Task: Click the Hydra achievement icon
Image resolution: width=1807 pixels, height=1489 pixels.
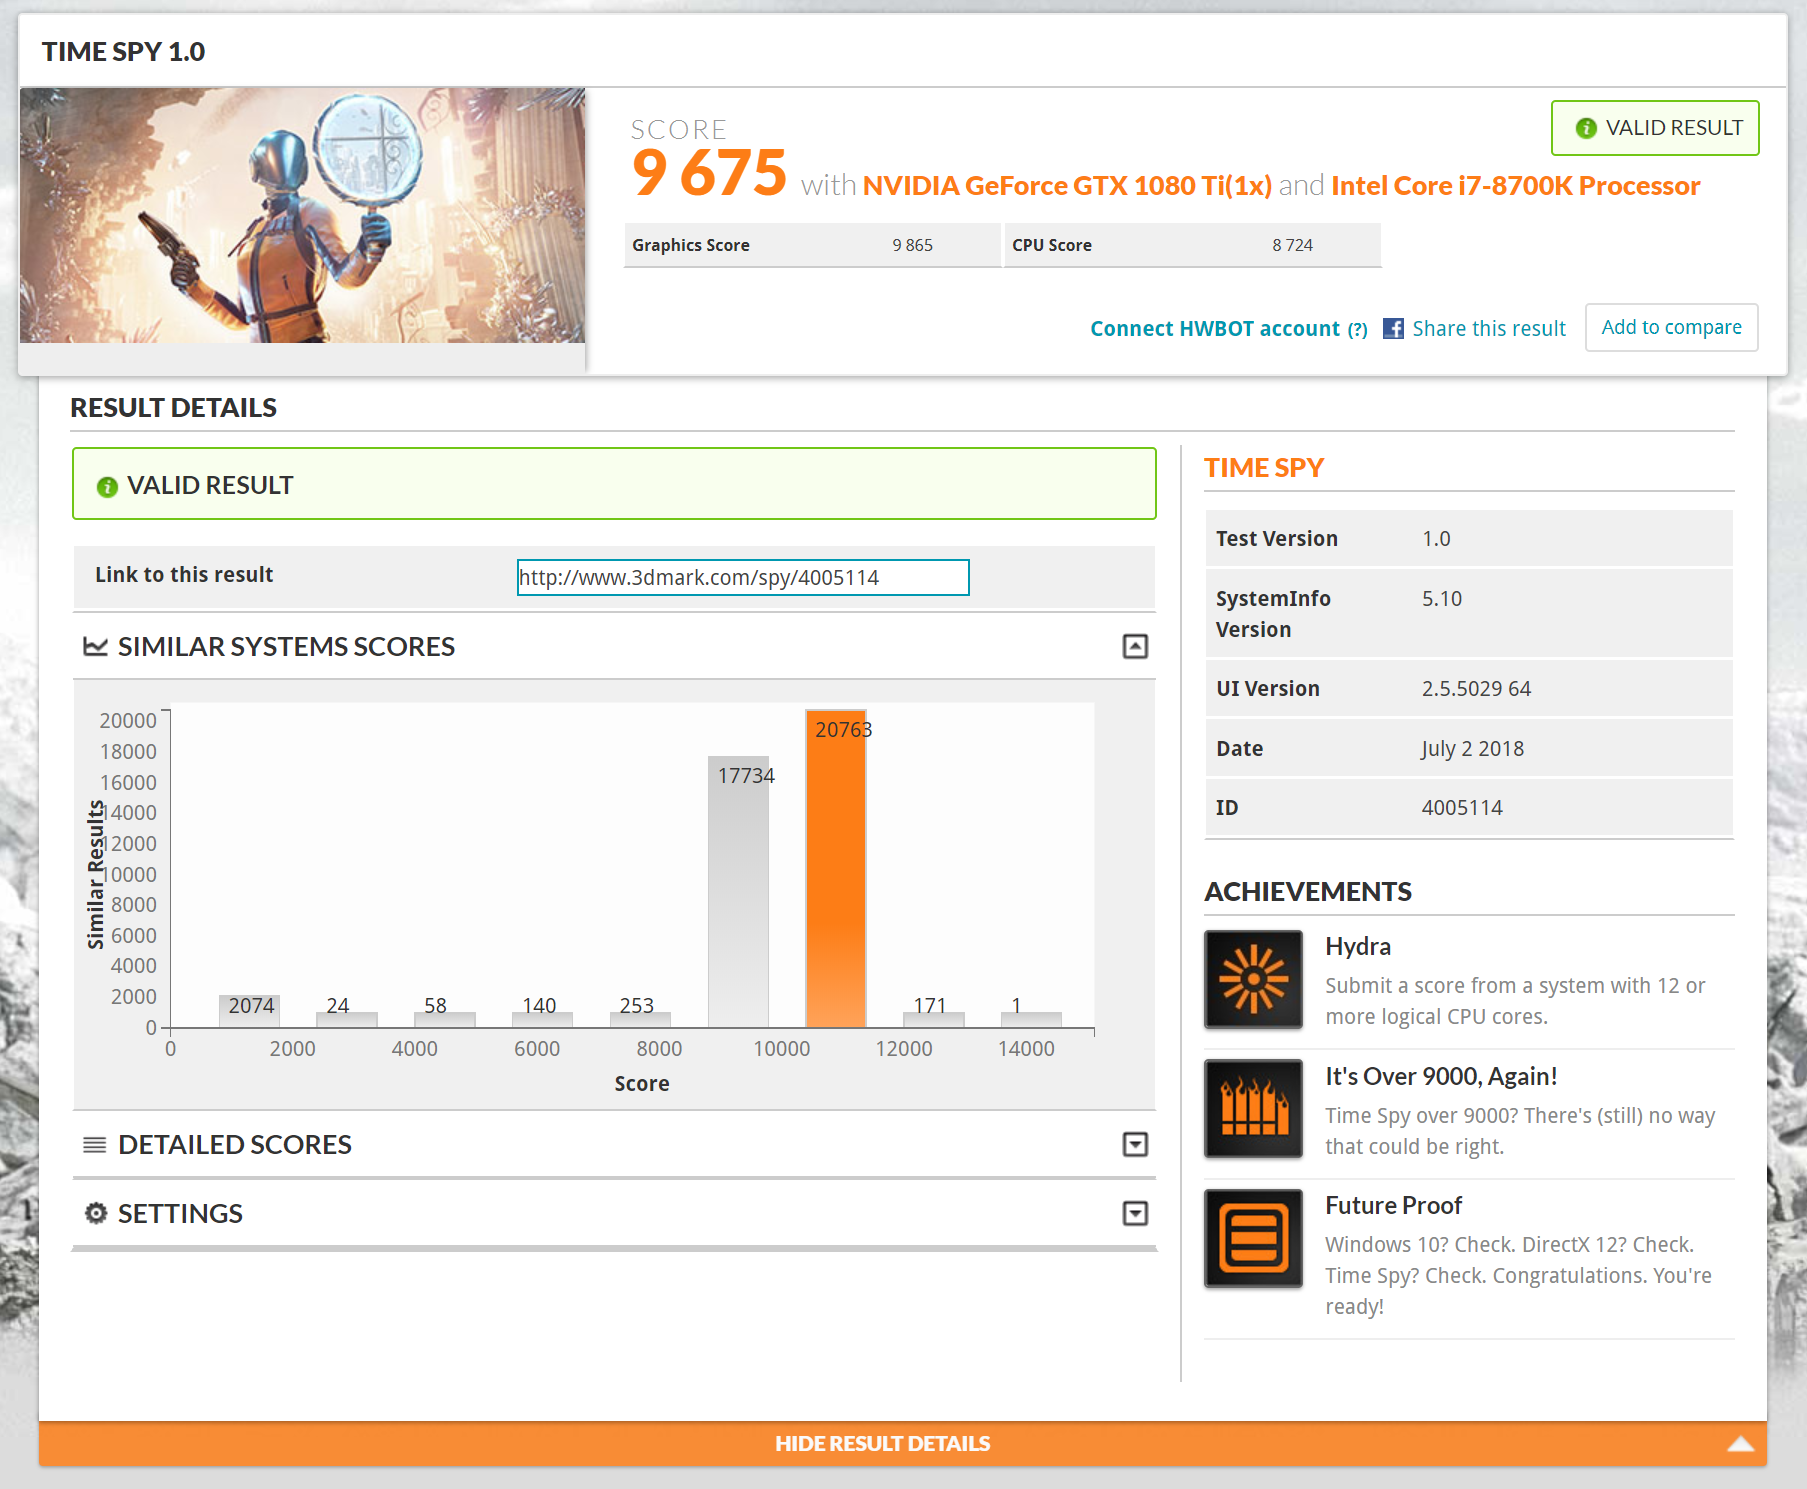Action: 1253,979
